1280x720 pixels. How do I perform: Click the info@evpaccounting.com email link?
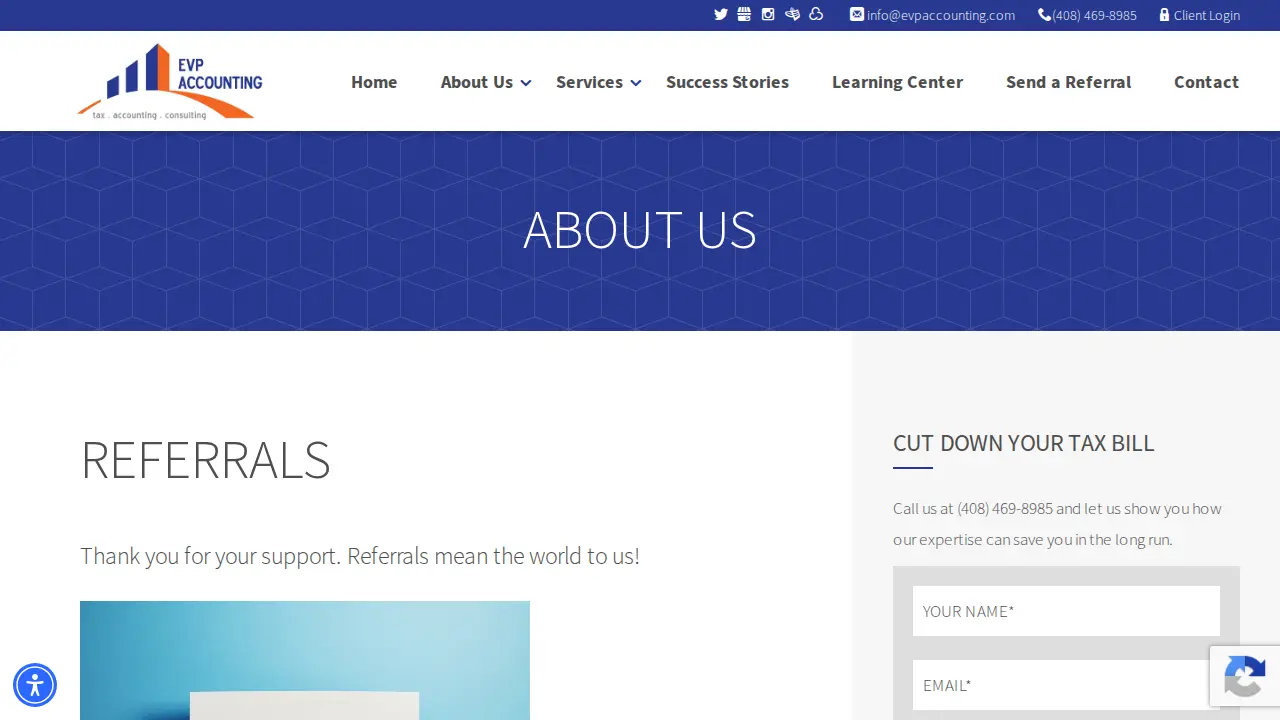point(941,15)
